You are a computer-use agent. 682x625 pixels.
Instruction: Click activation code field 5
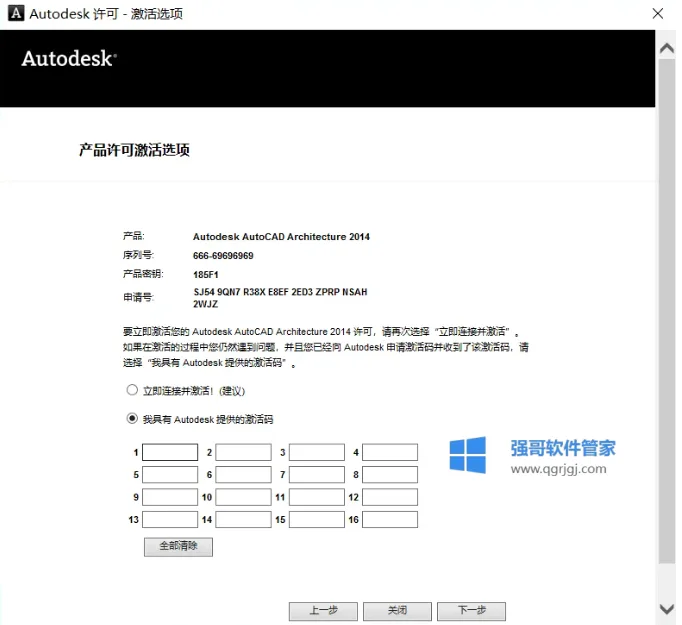pos(170,475)
